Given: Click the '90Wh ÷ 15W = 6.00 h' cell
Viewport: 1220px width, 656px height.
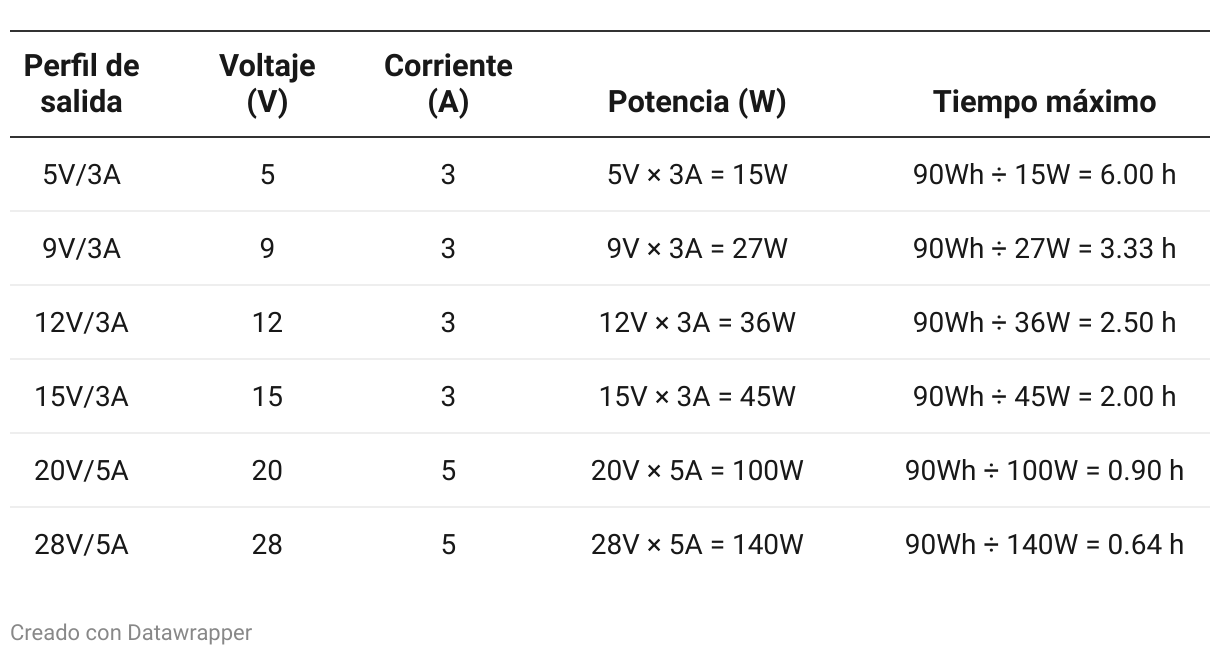Looking at the screenshot, I should pyautogui.click(x=1045, y=175).
